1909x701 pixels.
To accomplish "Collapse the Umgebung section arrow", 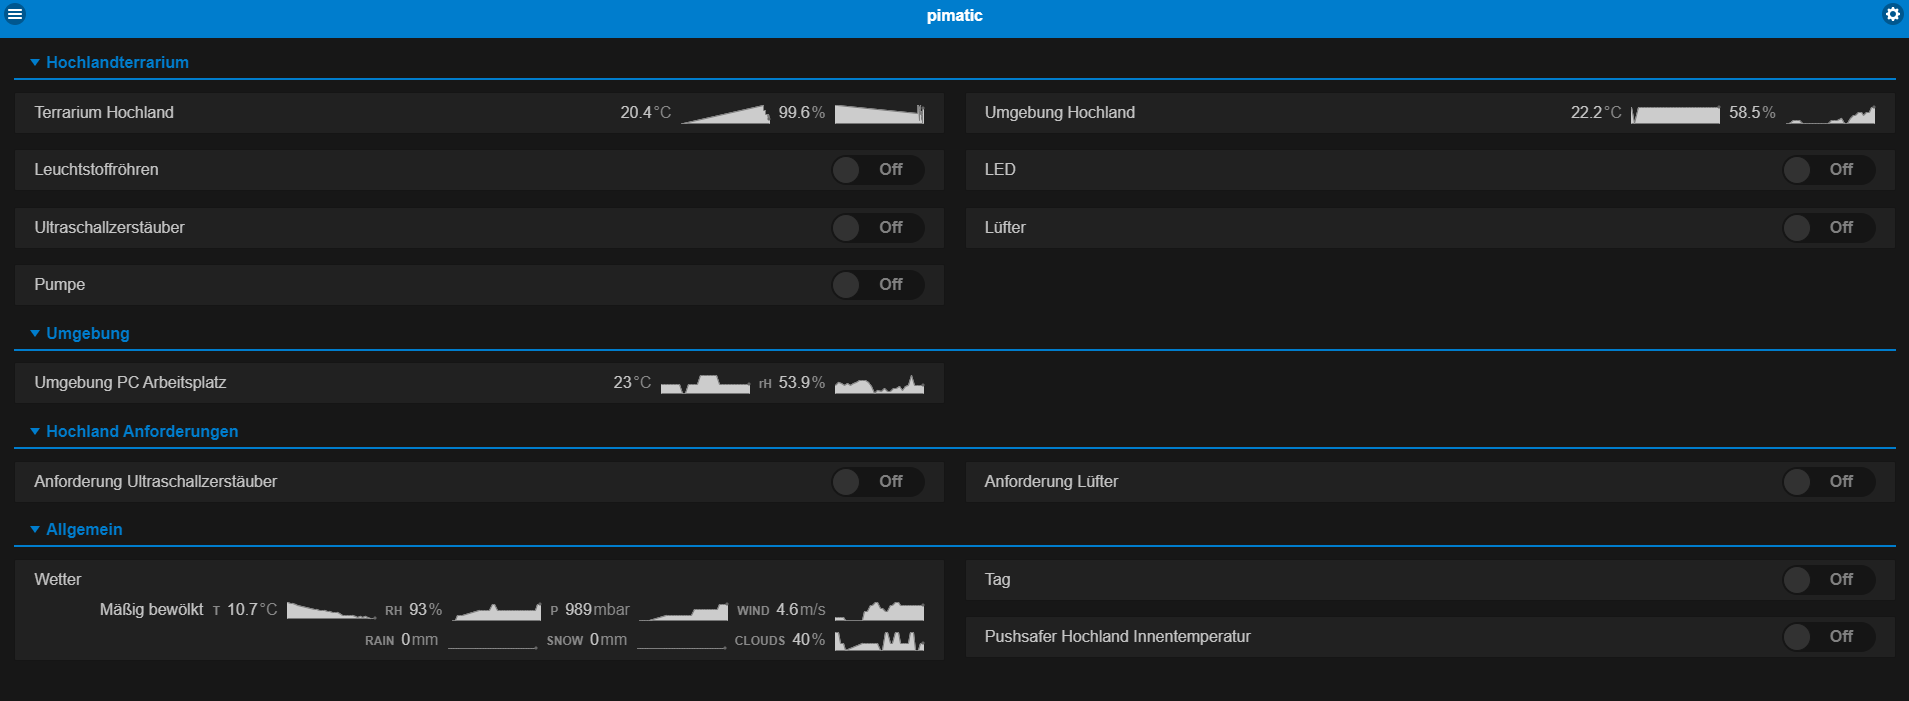I will pyautogui.click(x=35, y=333).
